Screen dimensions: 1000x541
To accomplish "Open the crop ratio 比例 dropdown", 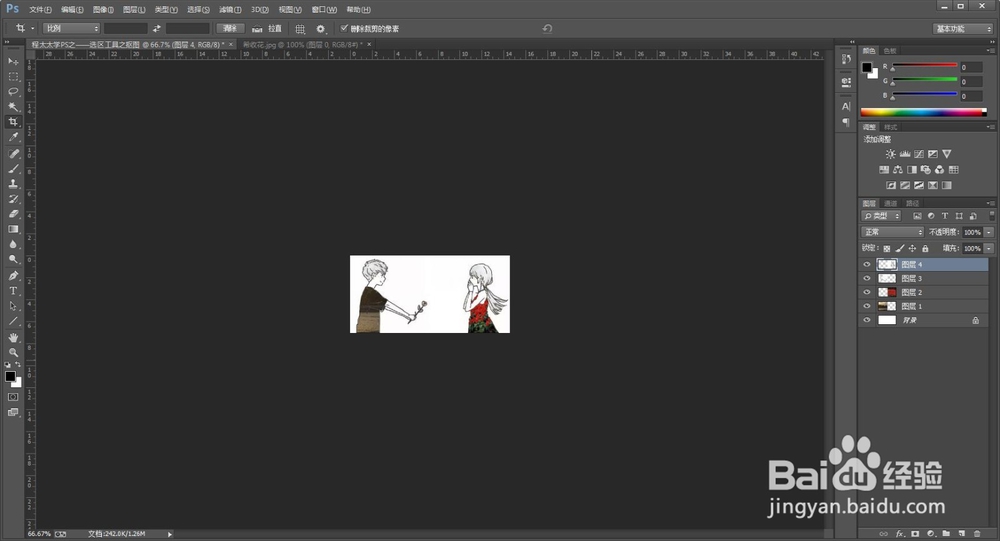I will [71, 28].
